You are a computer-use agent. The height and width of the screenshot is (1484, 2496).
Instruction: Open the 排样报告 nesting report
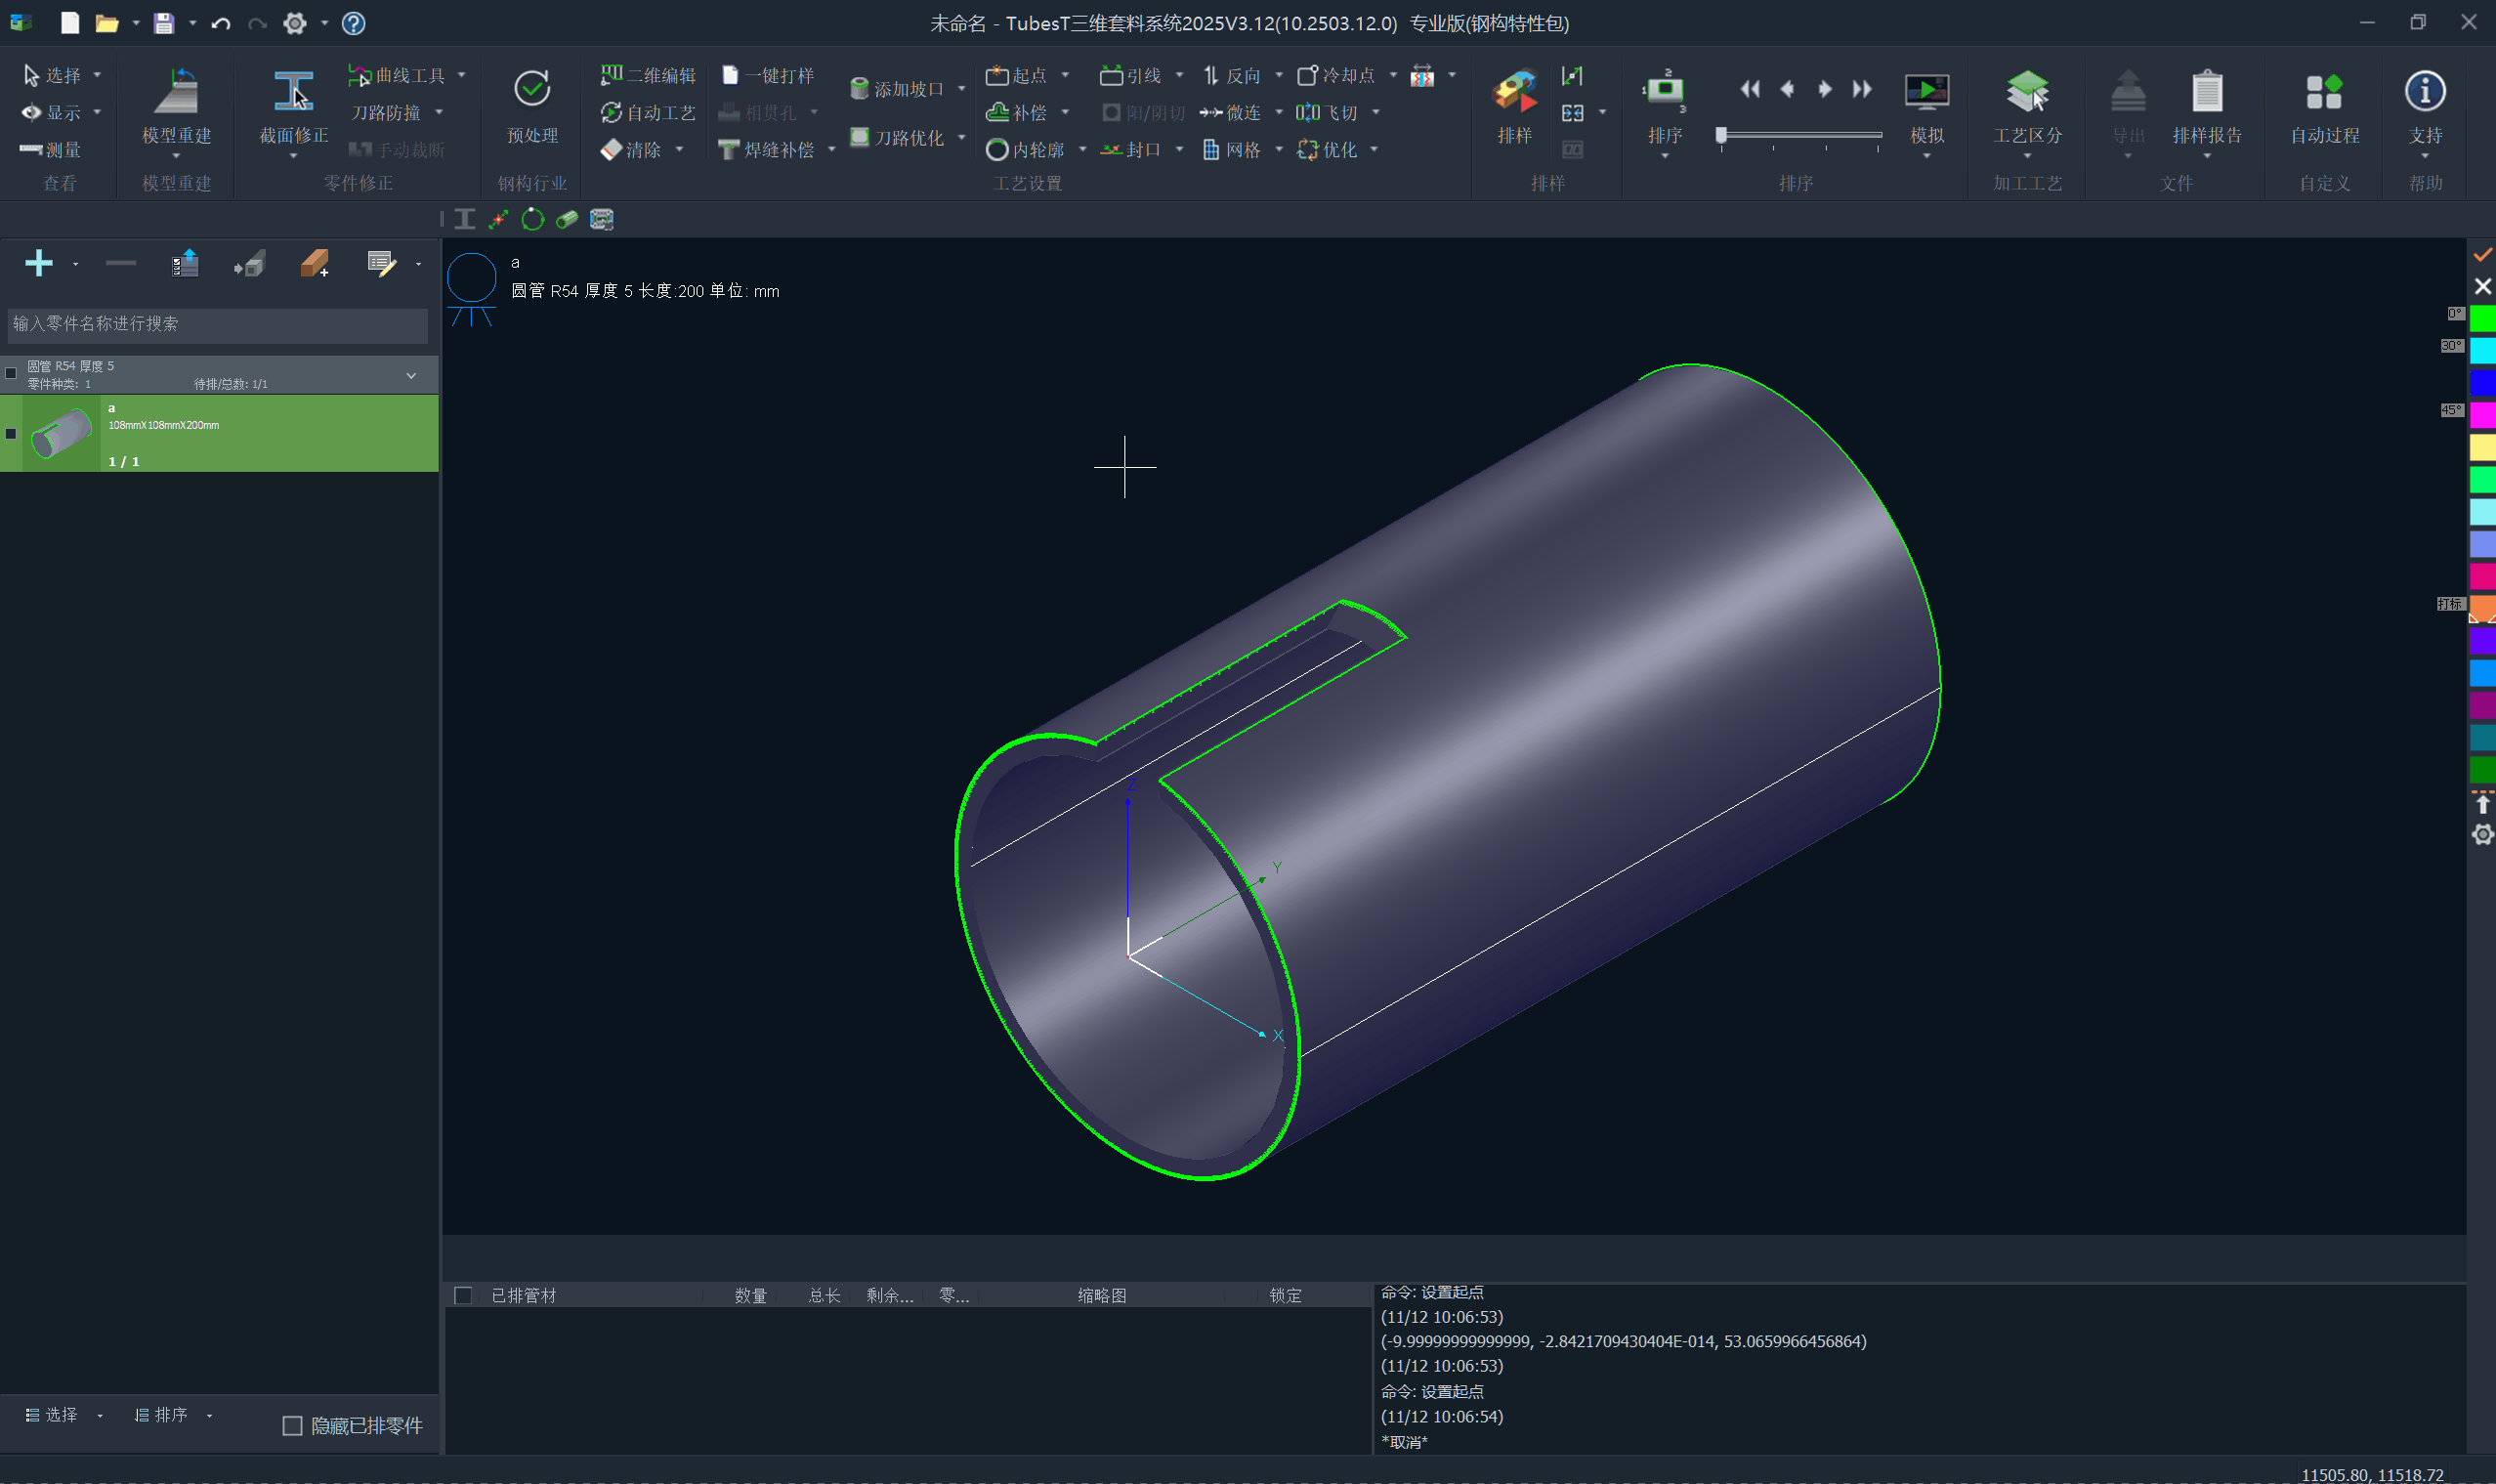[2206, 93]
